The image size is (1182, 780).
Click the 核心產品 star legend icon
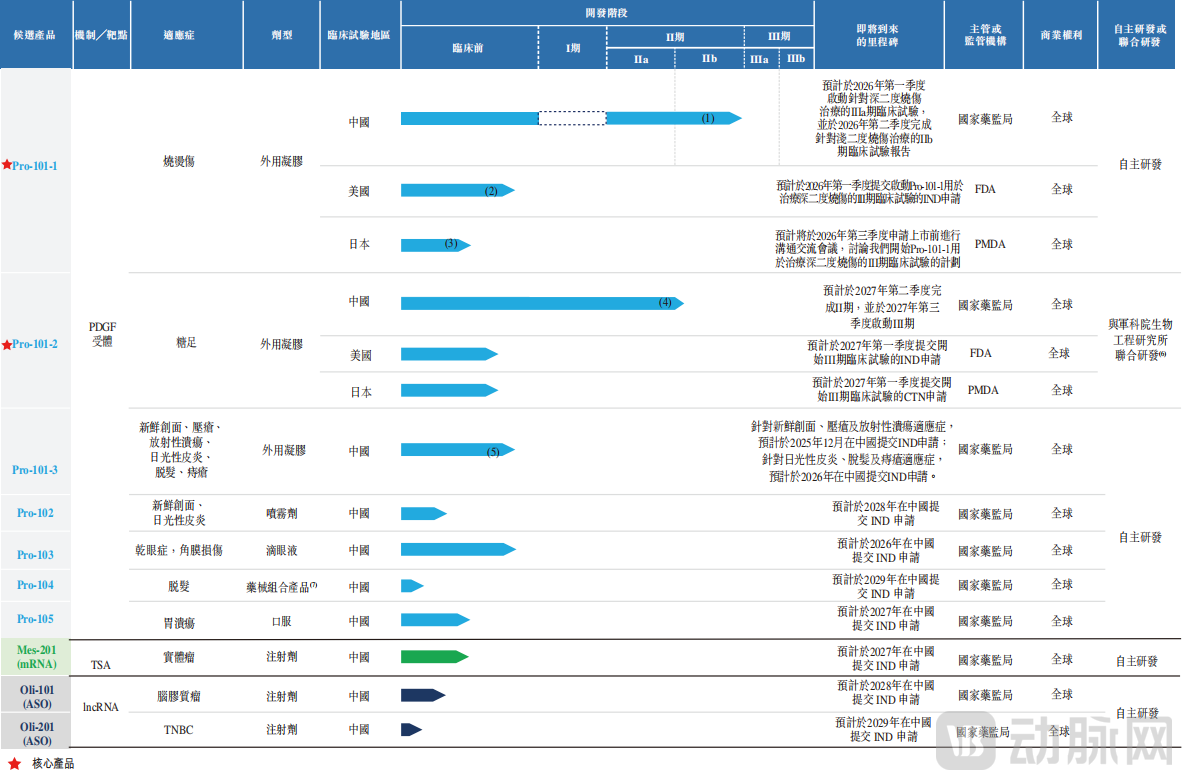point(13,764)
